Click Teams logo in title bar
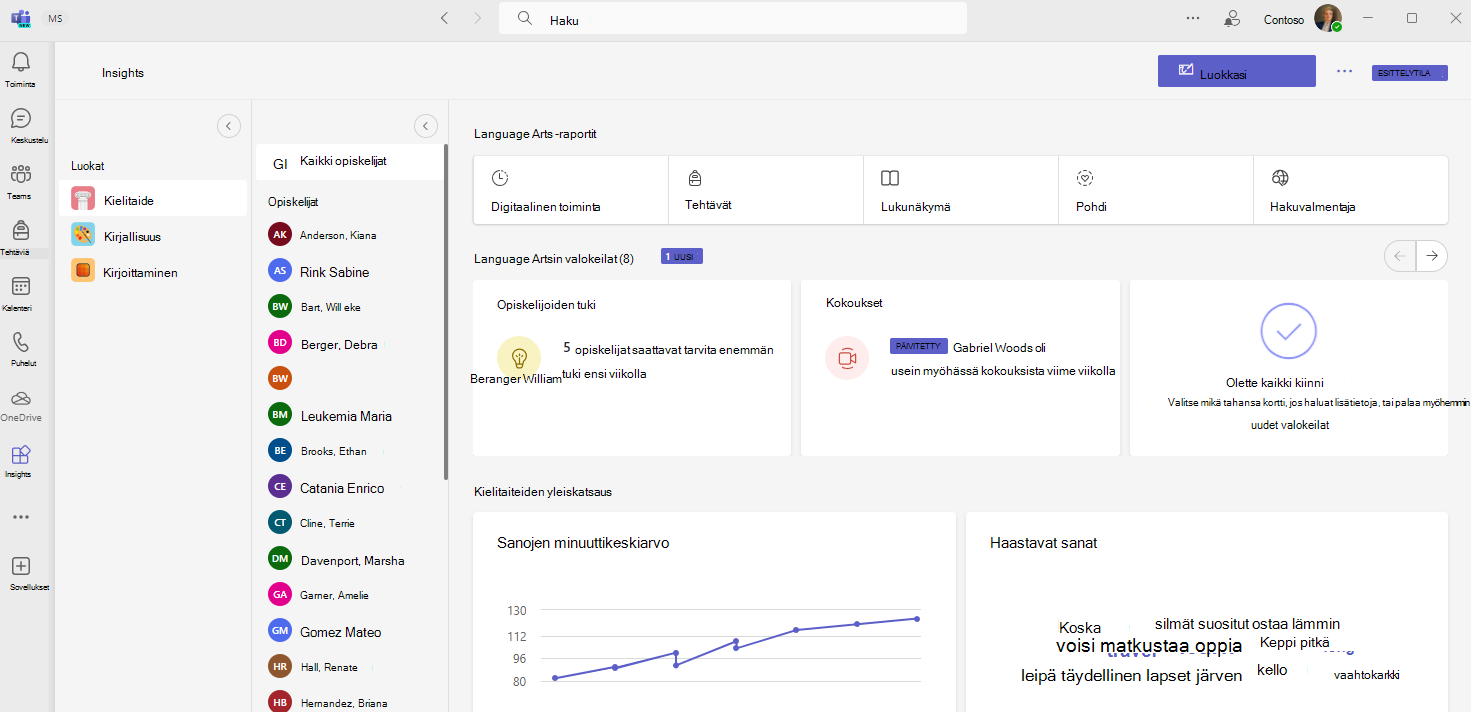 click(x=20, y=18)
